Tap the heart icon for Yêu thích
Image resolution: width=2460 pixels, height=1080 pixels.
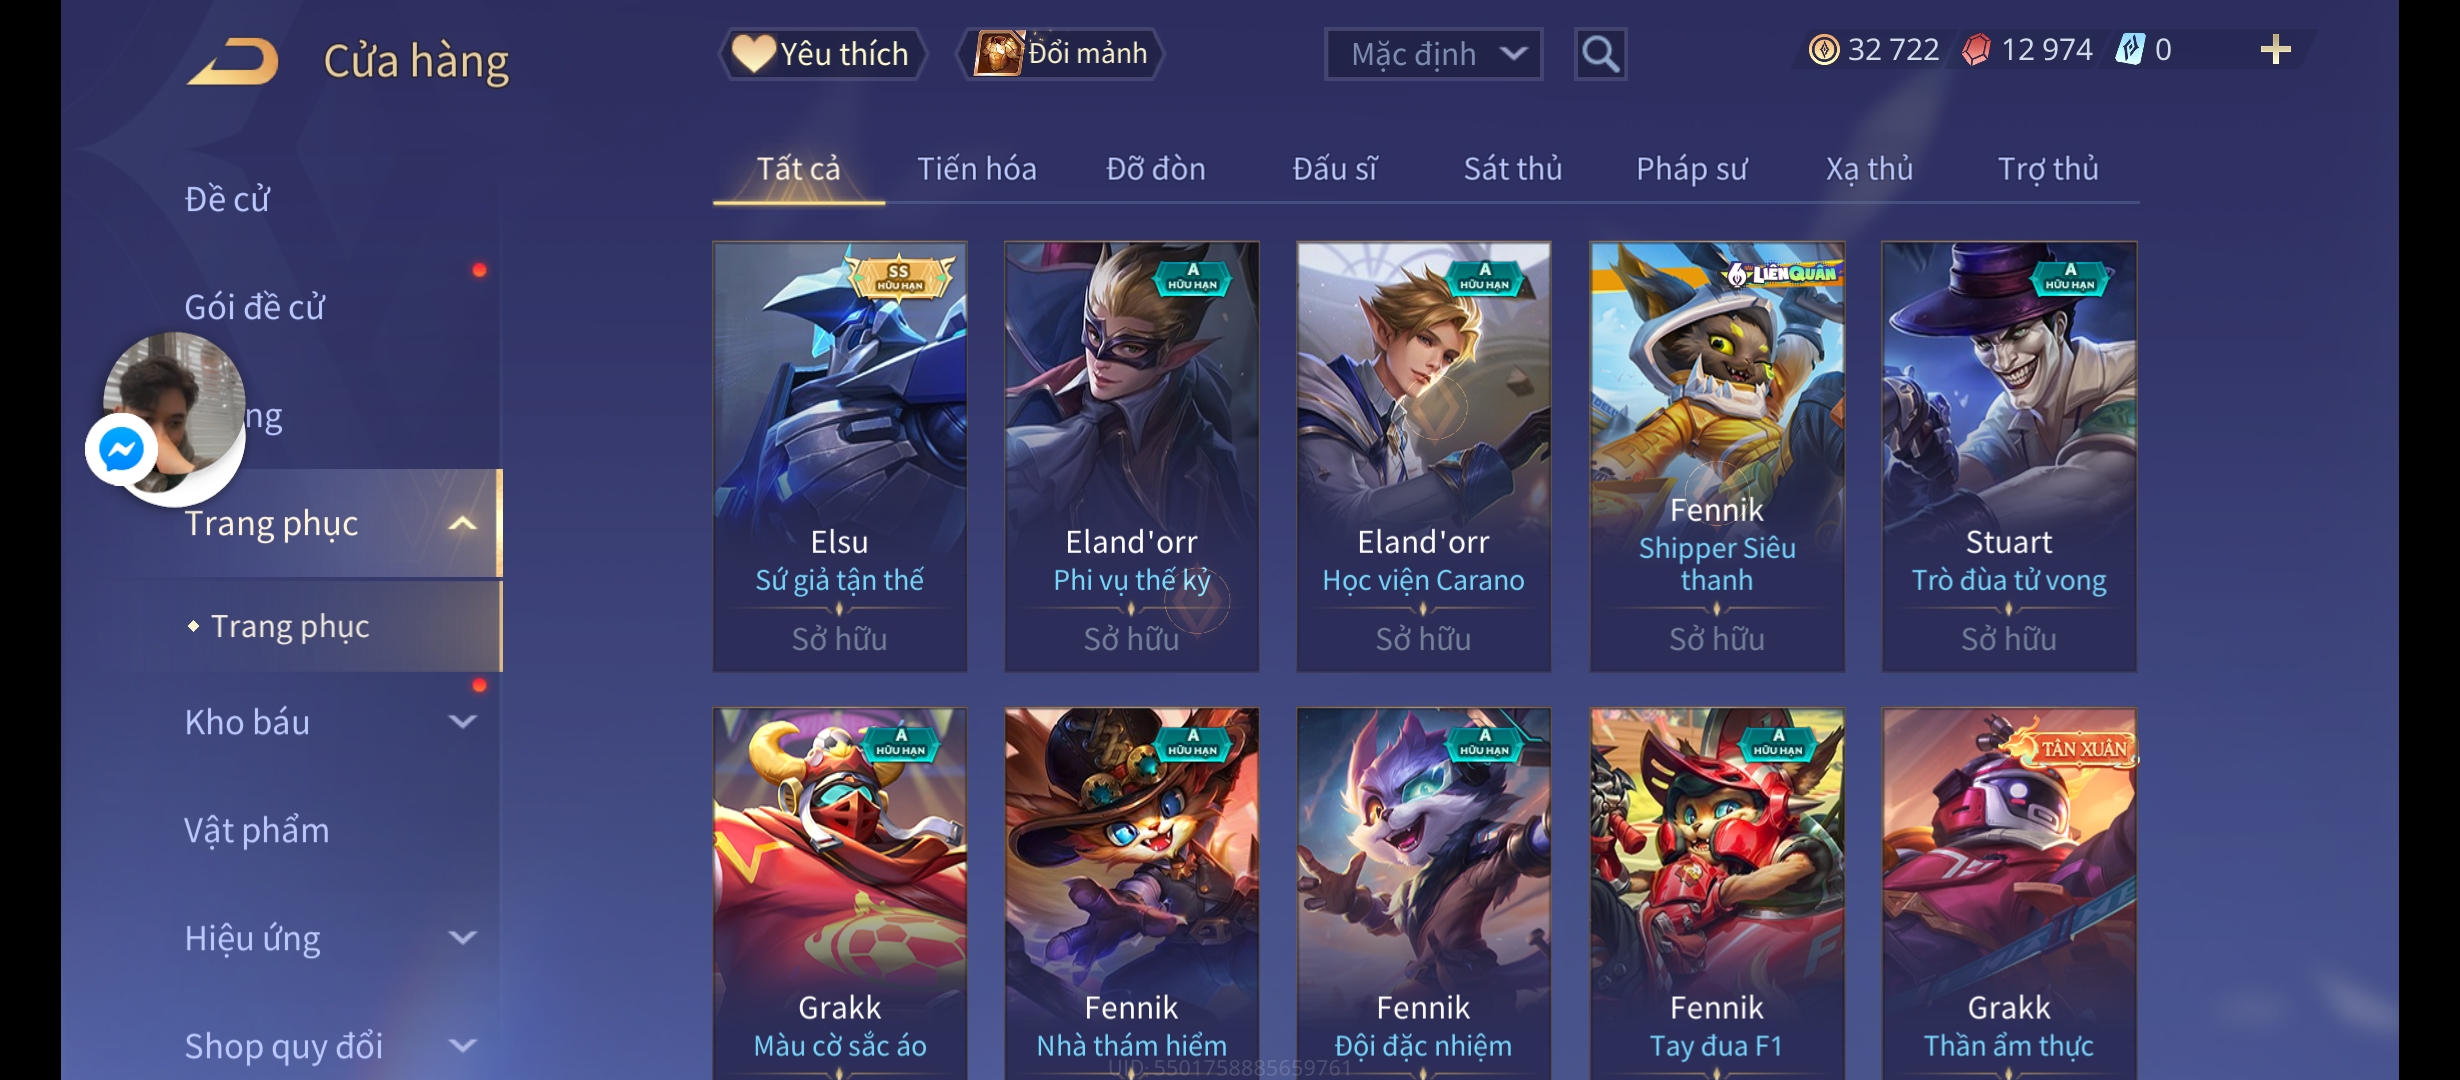753,53
